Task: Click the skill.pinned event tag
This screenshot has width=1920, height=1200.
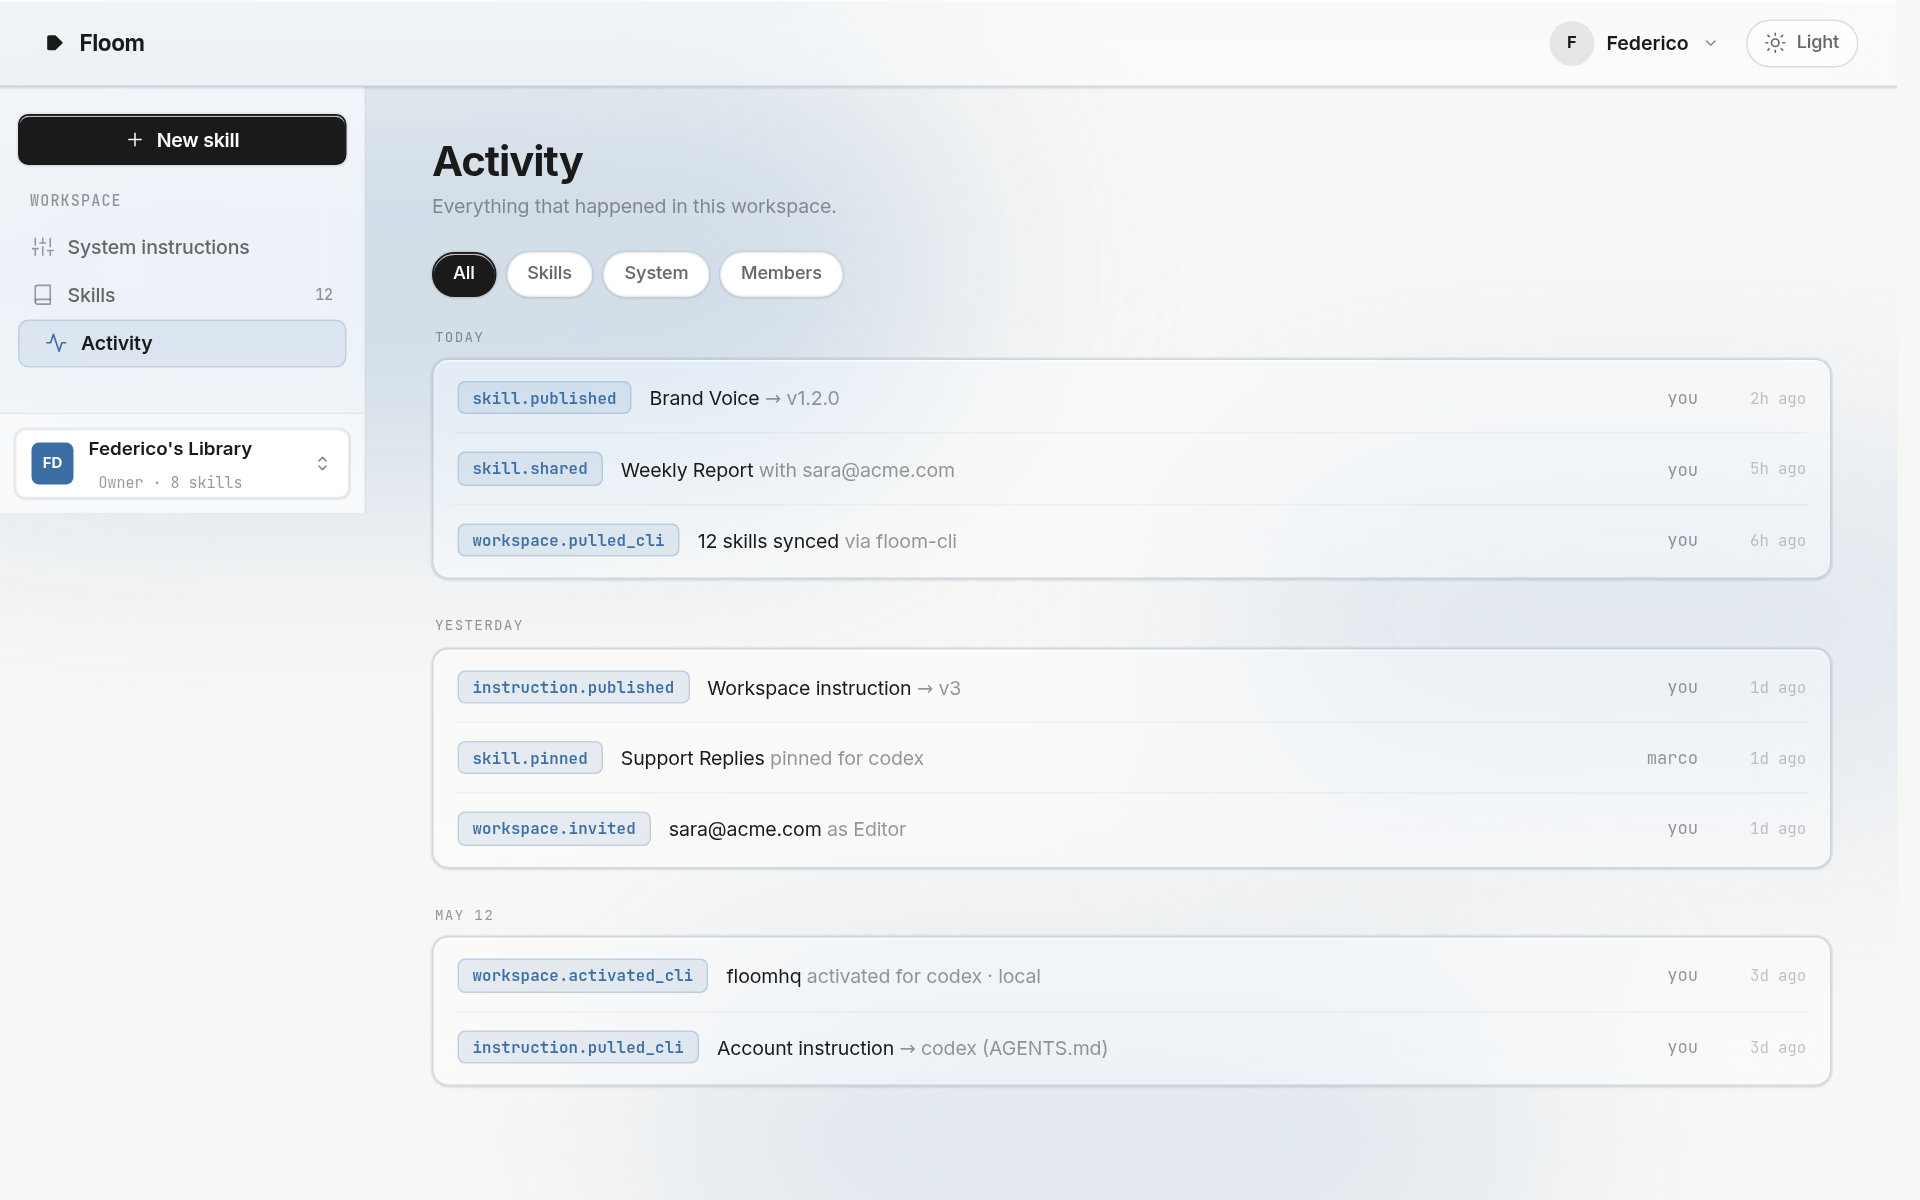Action: tap(530, 758)
